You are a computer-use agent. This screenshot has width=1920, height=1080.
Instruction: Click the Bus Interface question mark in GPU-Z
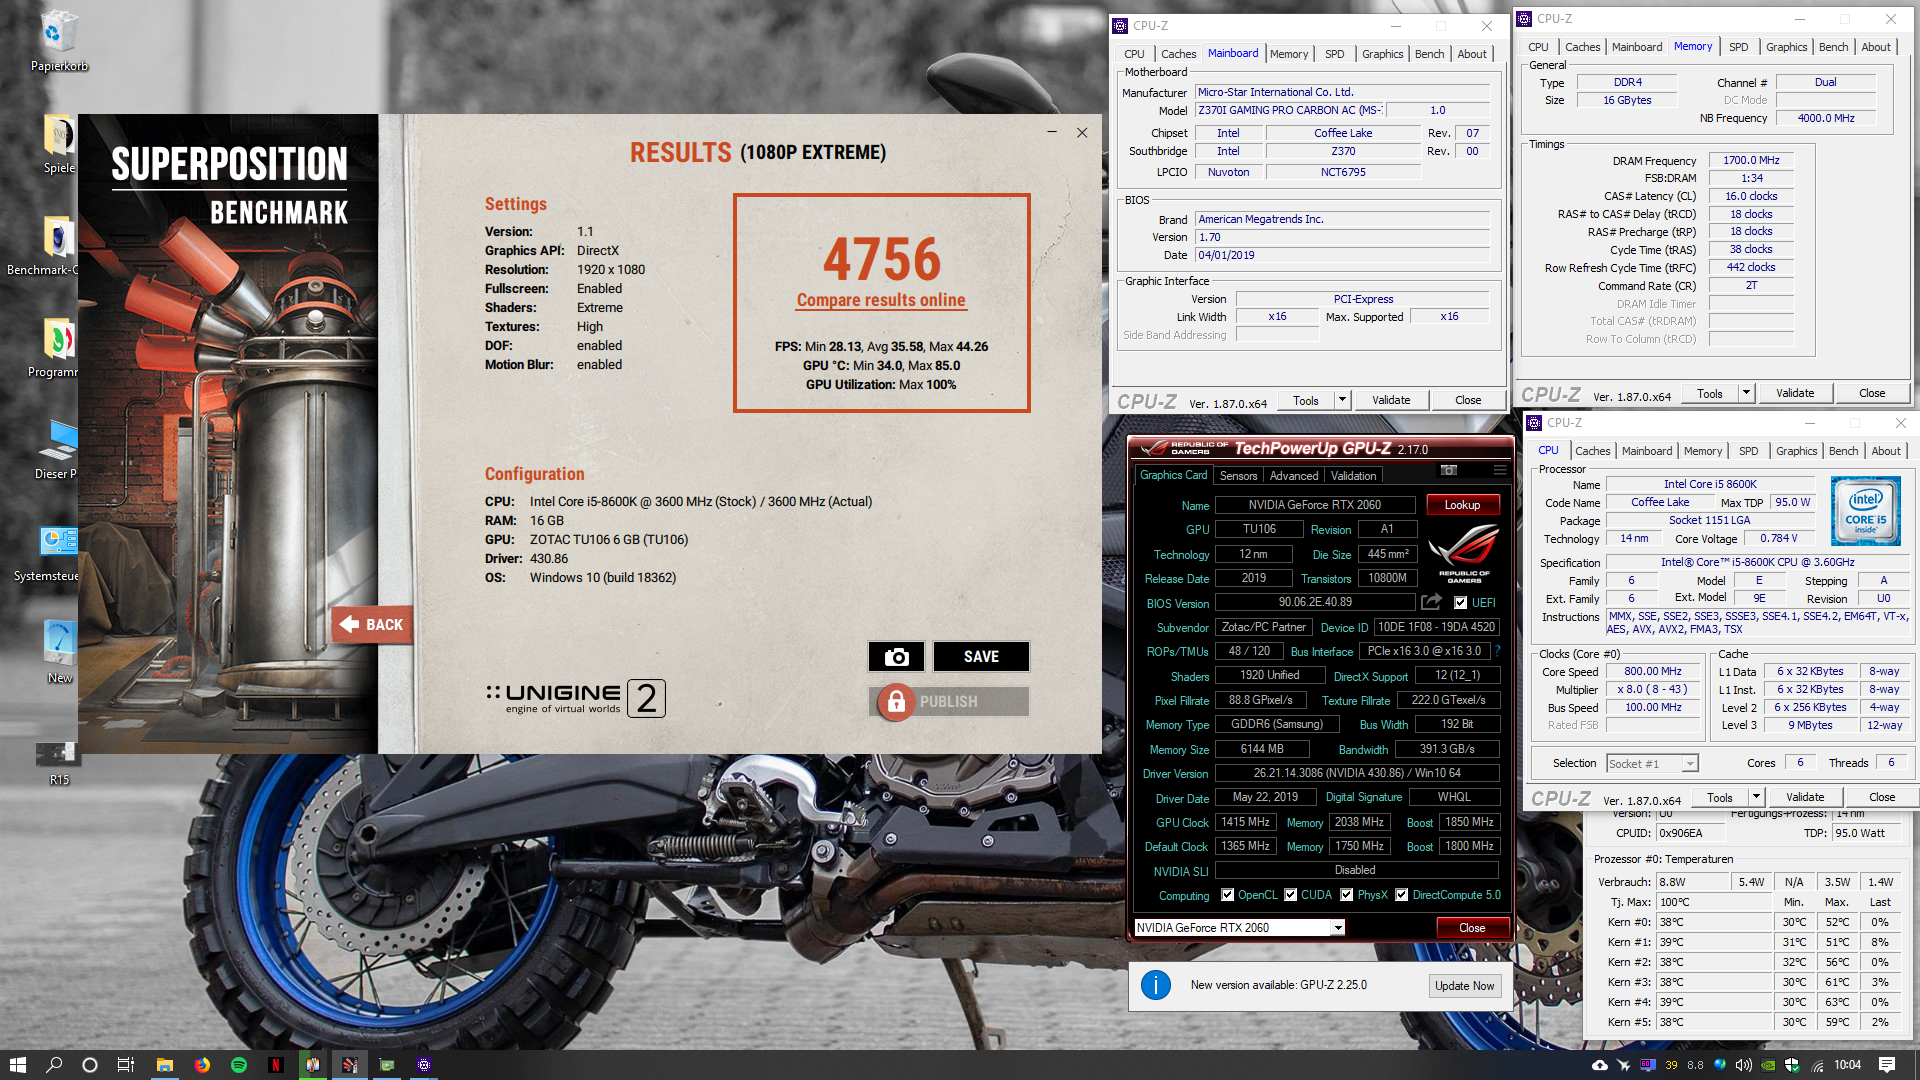click(1497, 651)
